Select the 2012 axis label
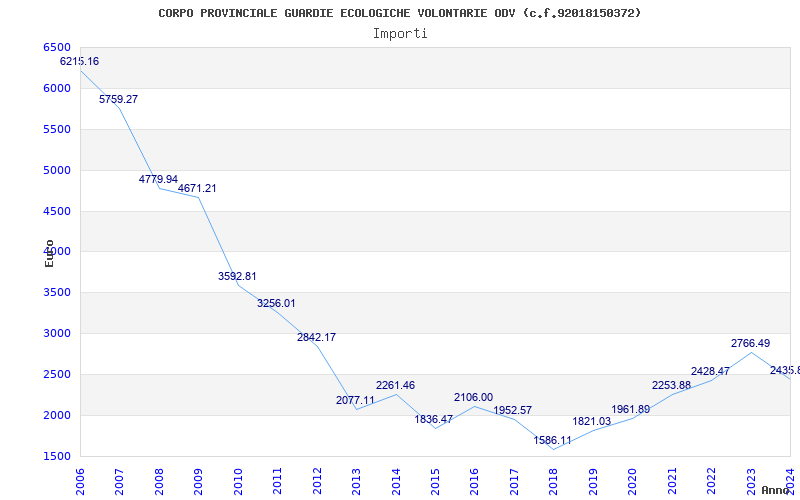Screen dimensions: 800x500 (x=316, y=482)
